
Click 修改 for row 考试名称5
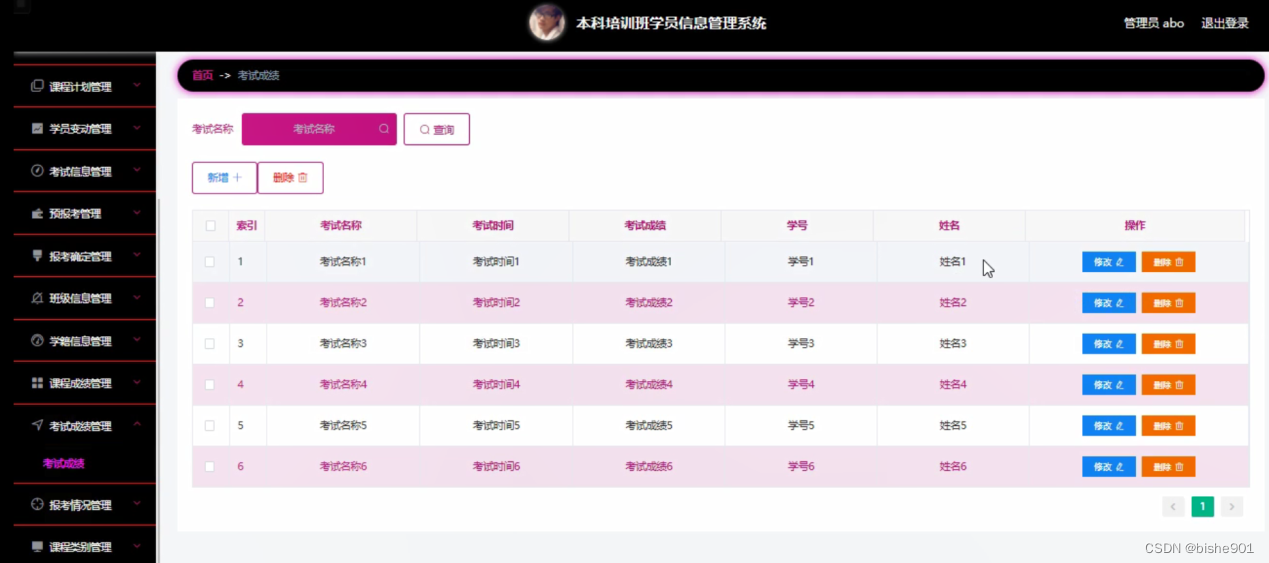(x=1109, y=426)
